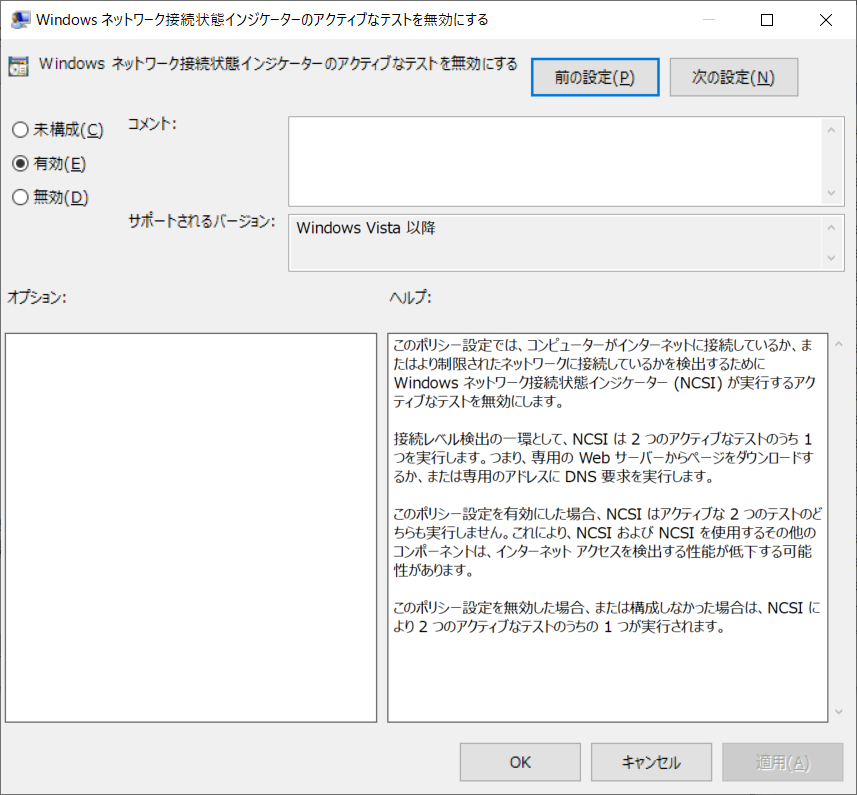This screenshot has height=795, width=857.
Task: Click scroll down arrow in supported version box
Action: [831, 257]
